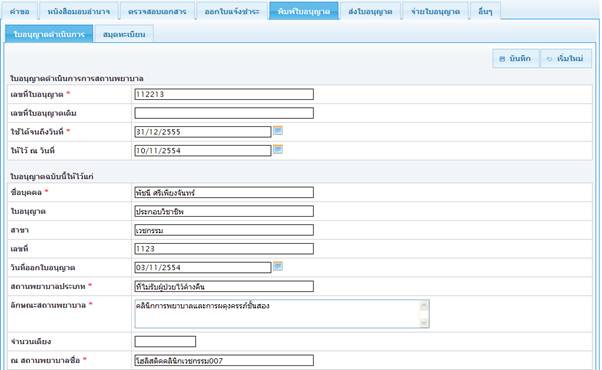
Task: Click the empty จำนวนเตียง input box
Action: pos(165,341)
